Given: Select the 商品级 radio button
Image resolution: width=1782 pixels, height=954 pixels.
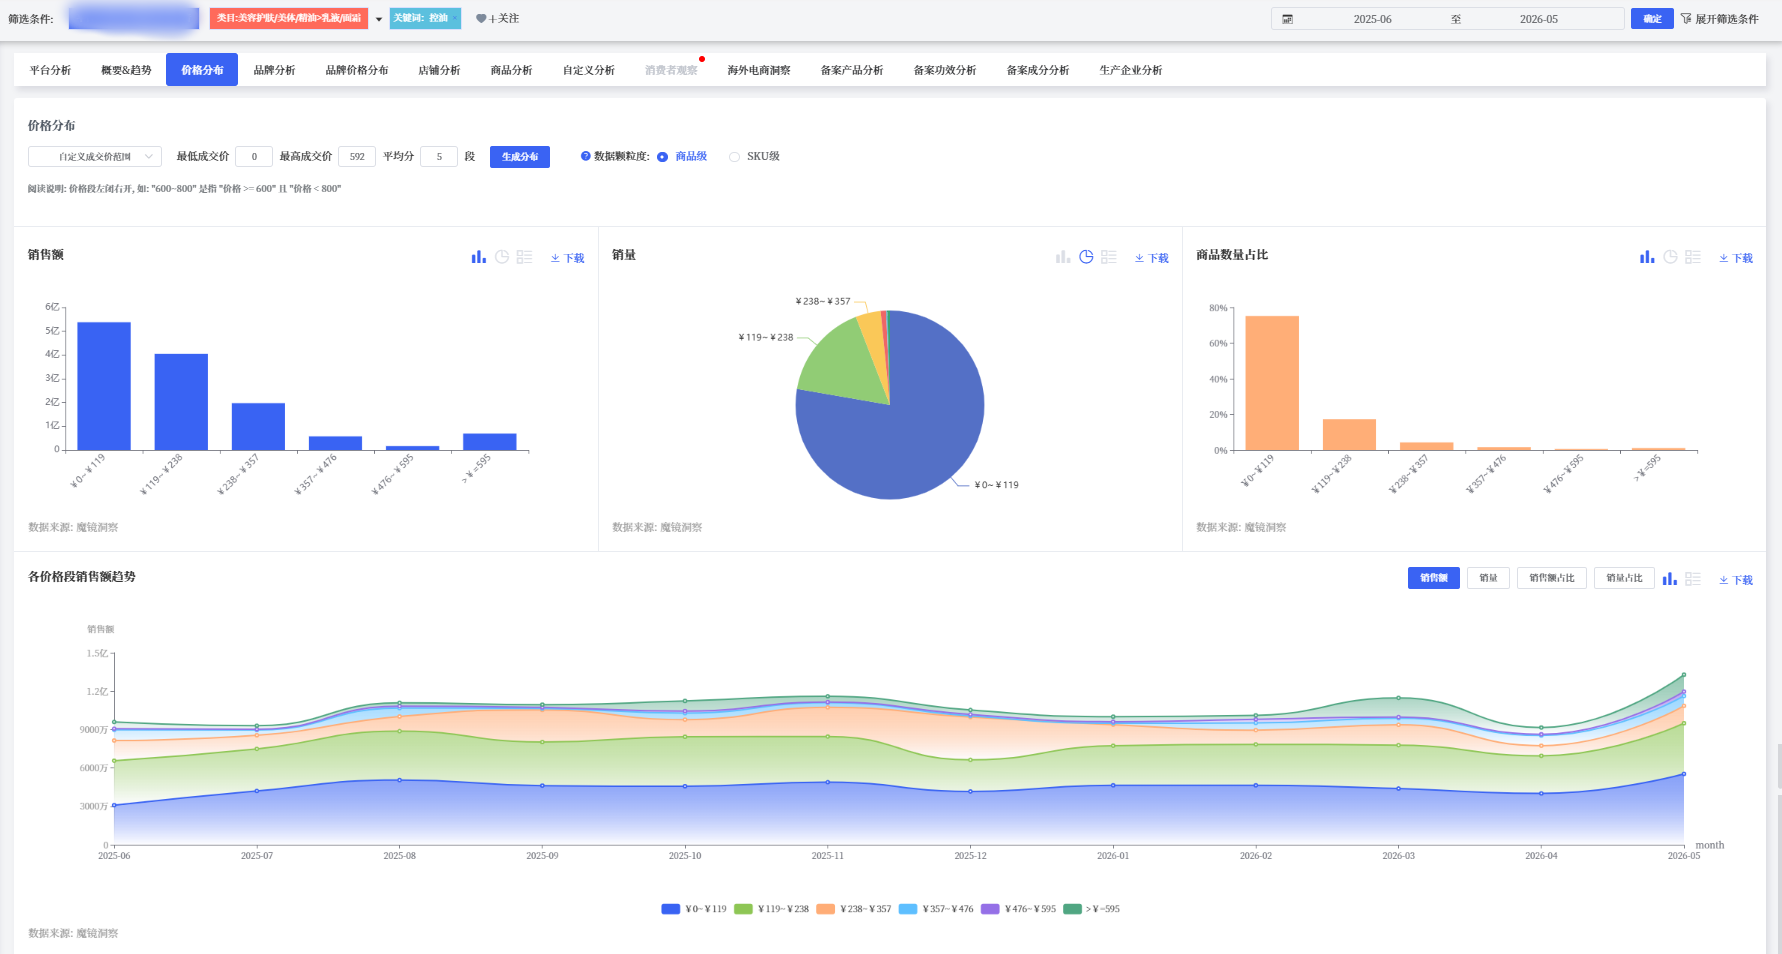Looking at the screenshot, I should point(662,157).
